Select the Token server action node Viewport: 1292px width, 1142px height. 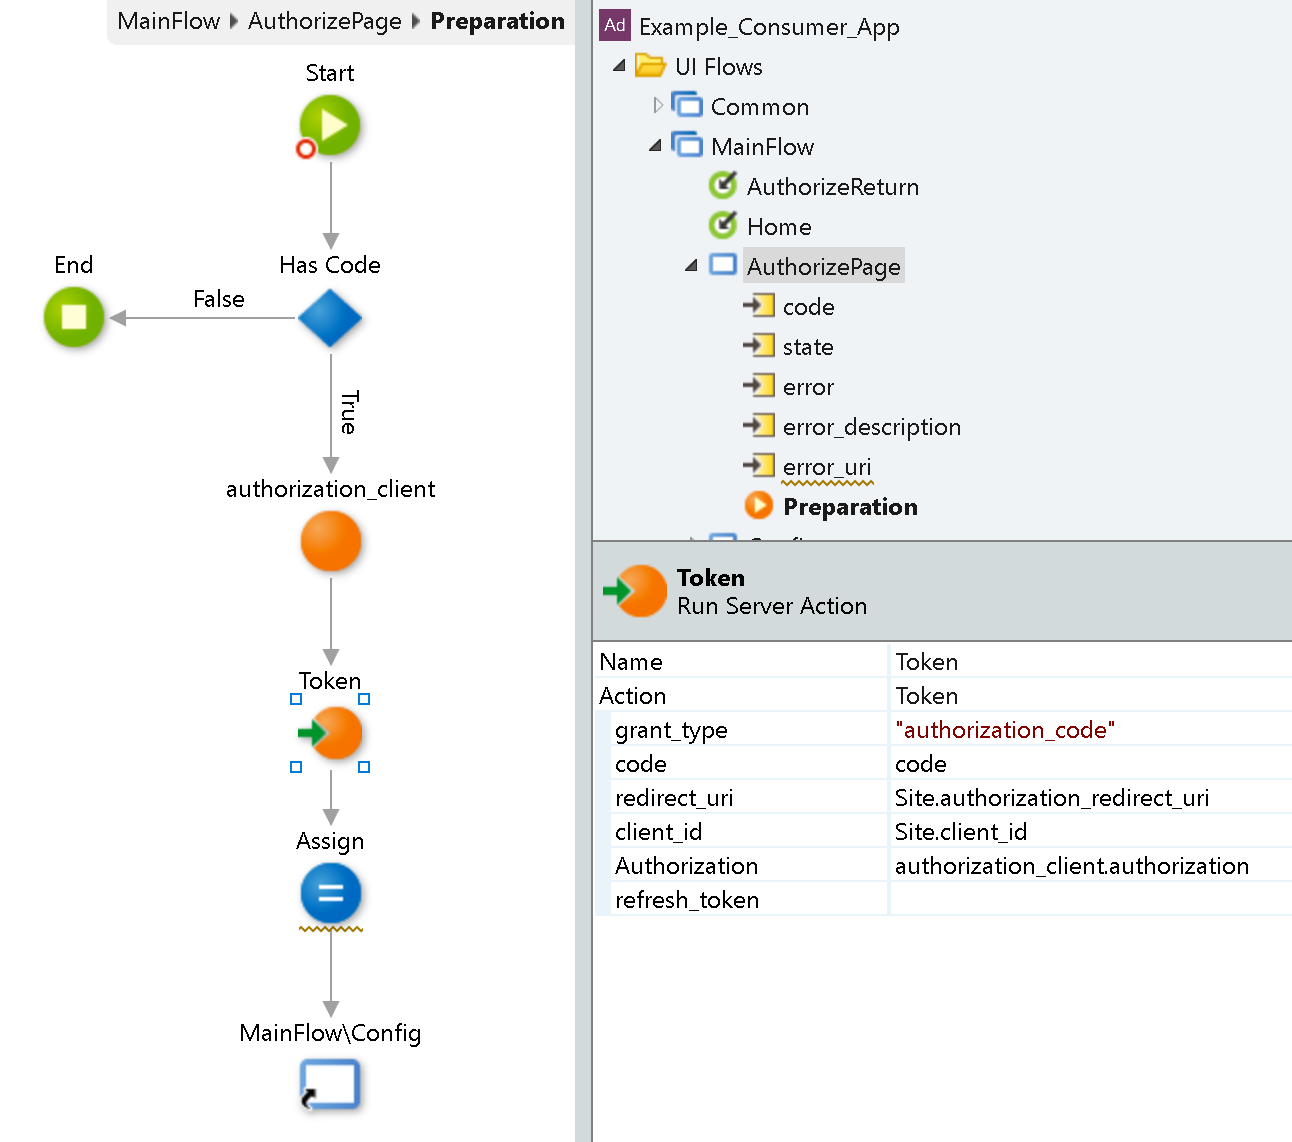330,733
